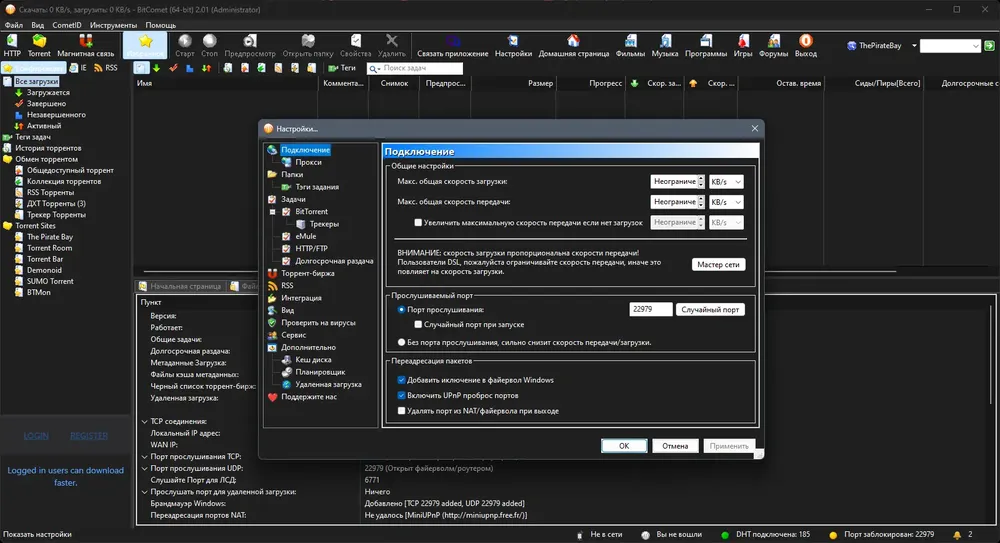Select Кеш диска in settings tree
Screen dimensions: 1000x543
tap(313, 360)
